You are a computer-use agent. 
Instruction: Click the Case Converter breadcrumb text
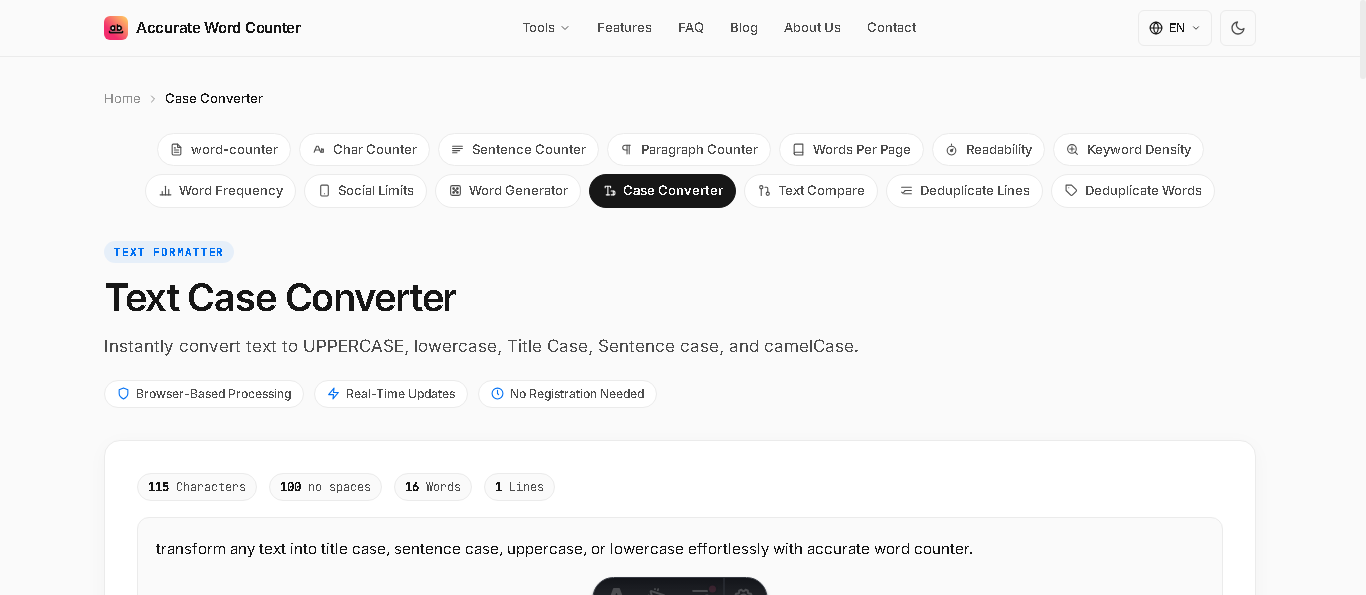tap(214, 98)
